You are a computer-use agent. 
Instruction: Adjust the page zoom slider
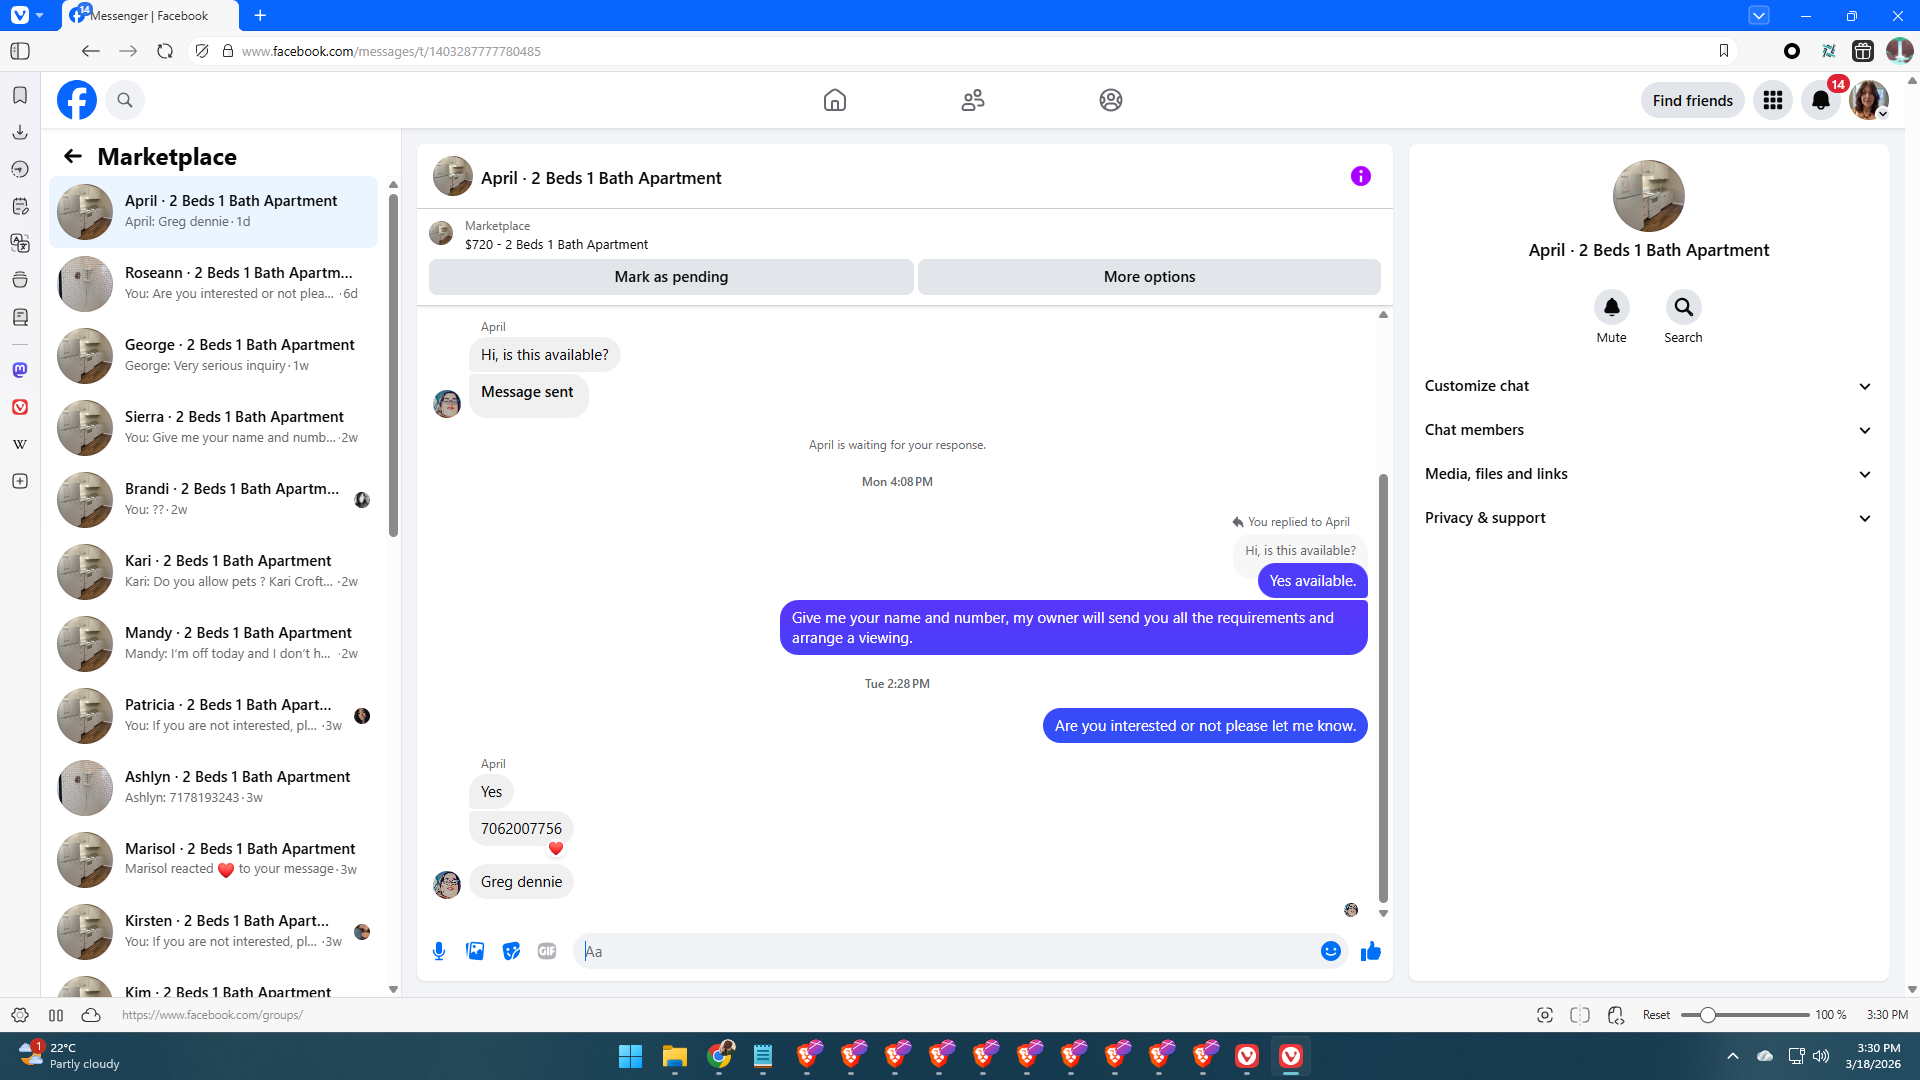click(x=1708, y=1015)
